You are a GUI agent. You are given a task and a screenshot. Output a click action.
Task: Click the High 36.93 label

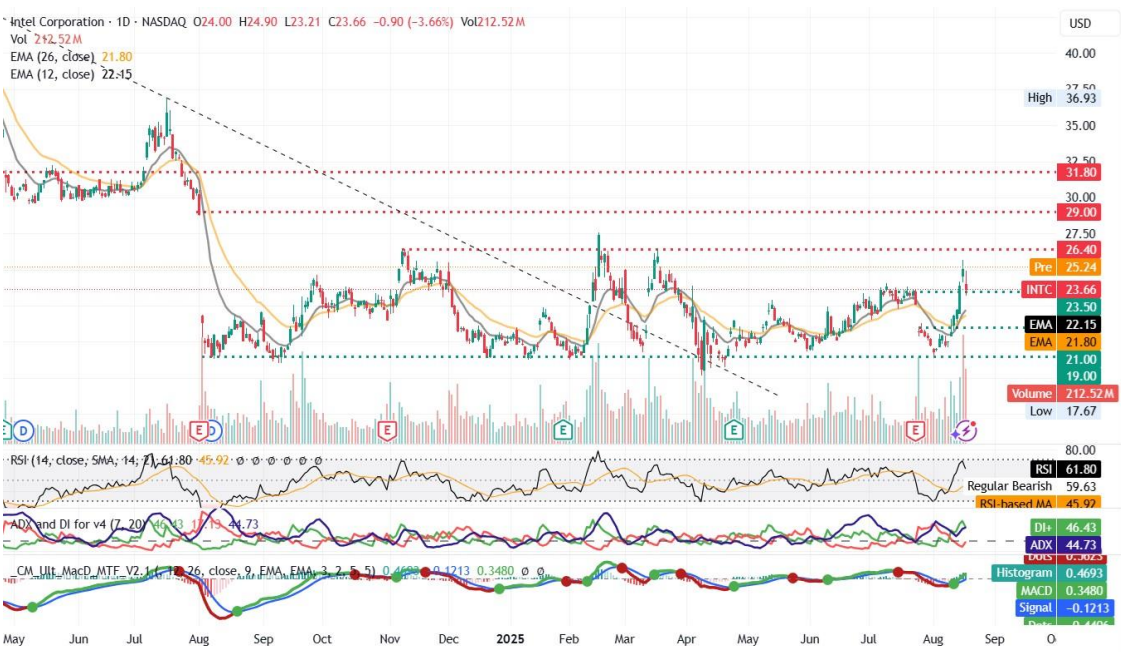[1062, 98]
